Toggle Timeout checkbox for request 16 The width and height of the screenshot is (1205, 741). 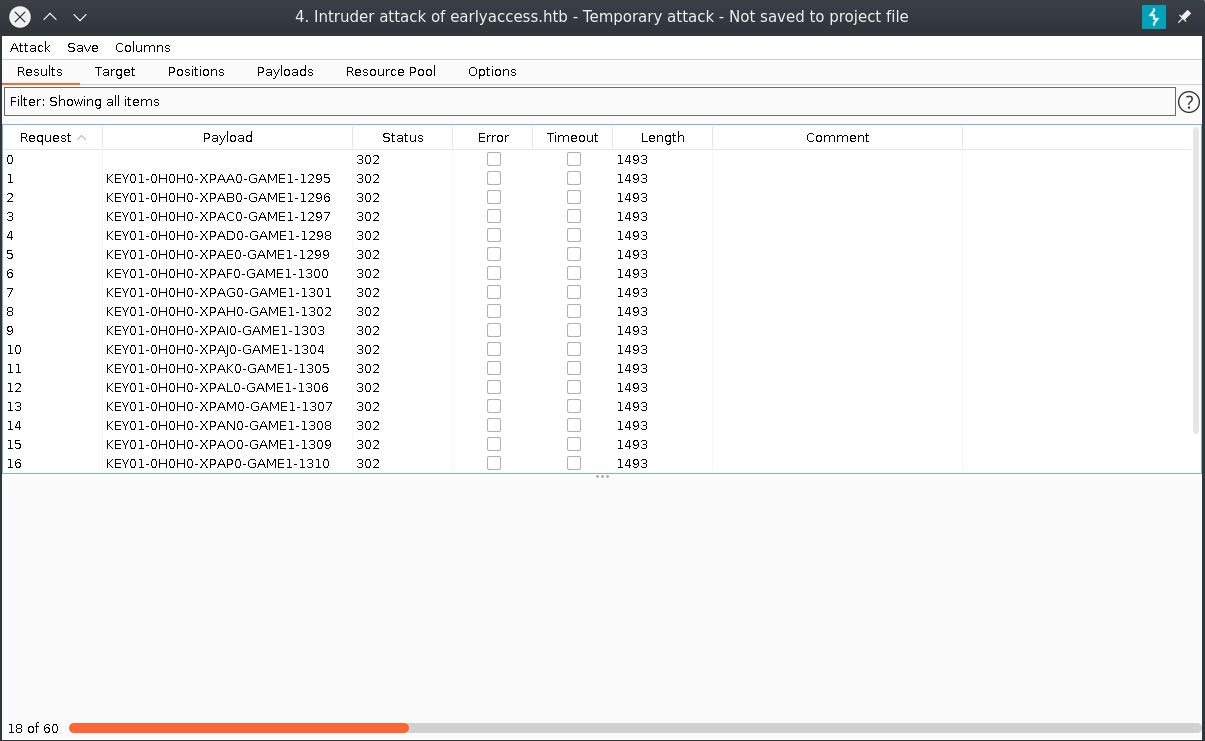(x=574, y=463)
